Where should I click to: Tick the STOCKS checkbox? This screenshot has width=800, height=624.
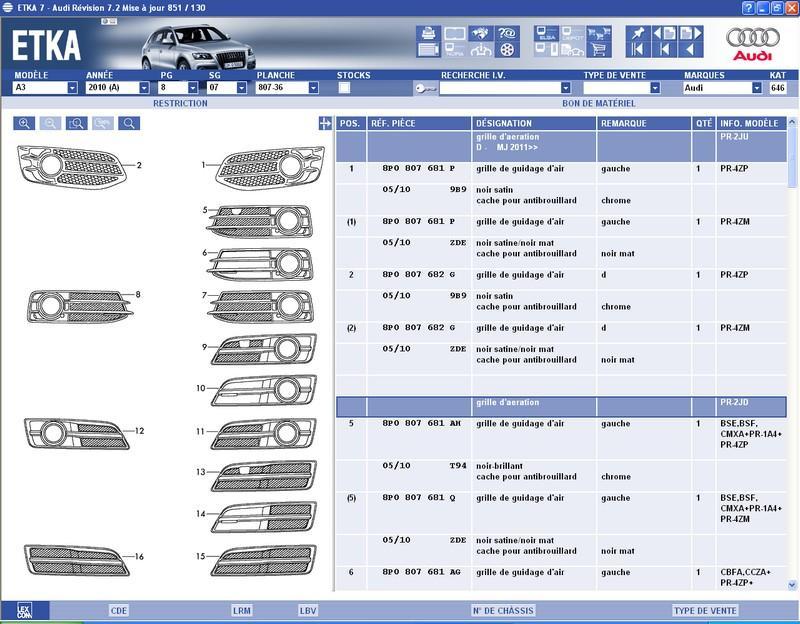coord(344,88)
